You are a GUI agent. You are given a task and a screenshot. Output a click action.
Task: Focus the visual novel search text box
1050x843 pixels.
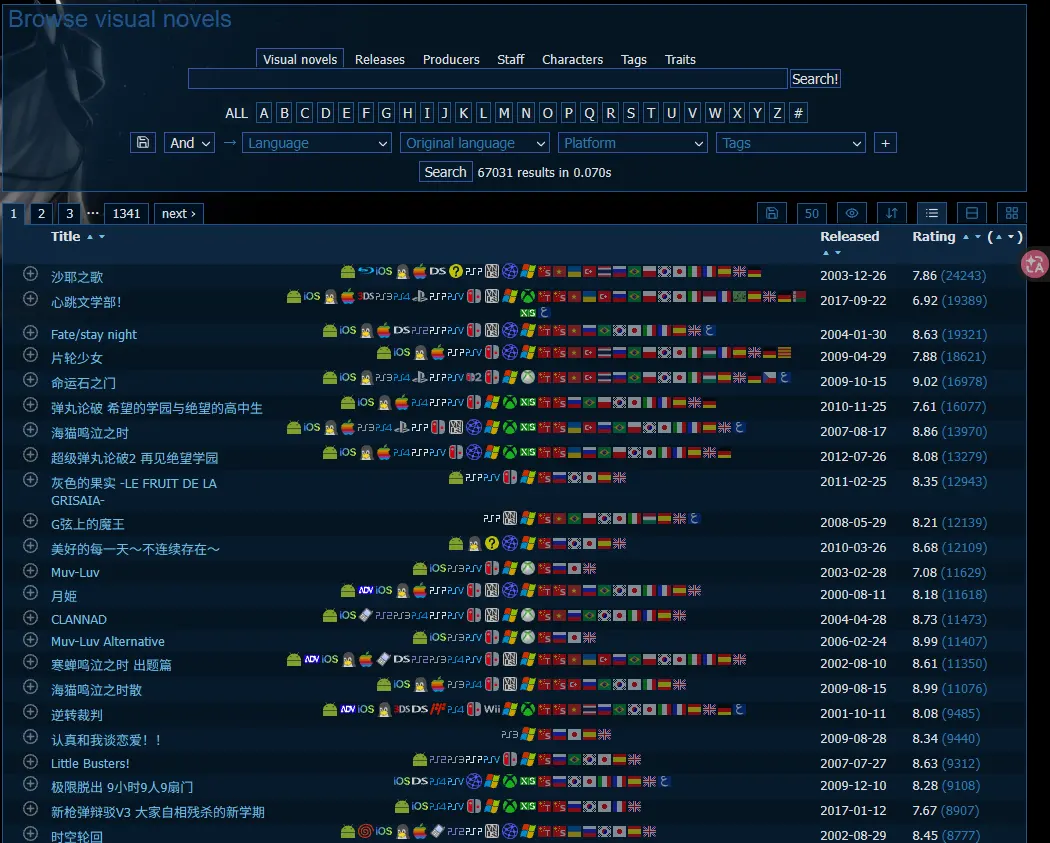488,79
